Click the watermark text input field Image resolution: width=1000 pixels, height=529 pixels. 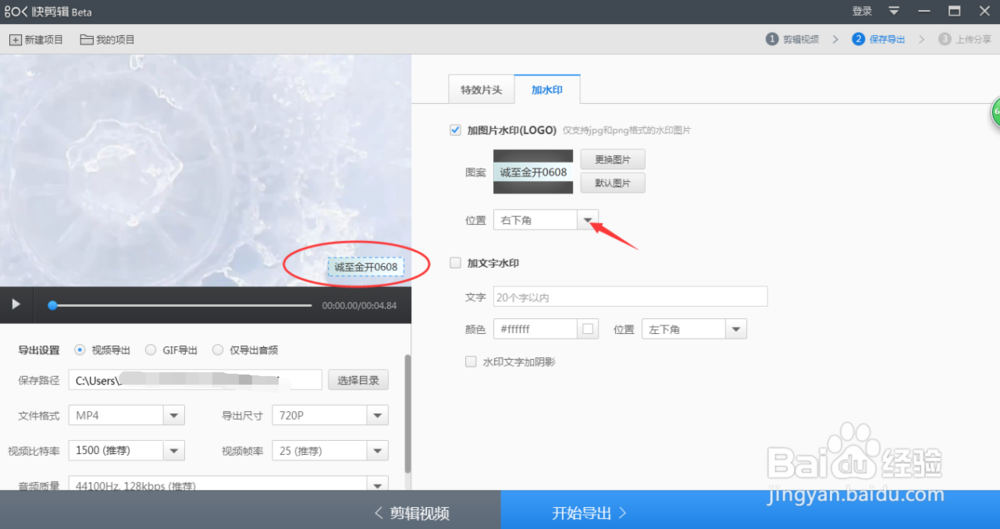(630, 297)
